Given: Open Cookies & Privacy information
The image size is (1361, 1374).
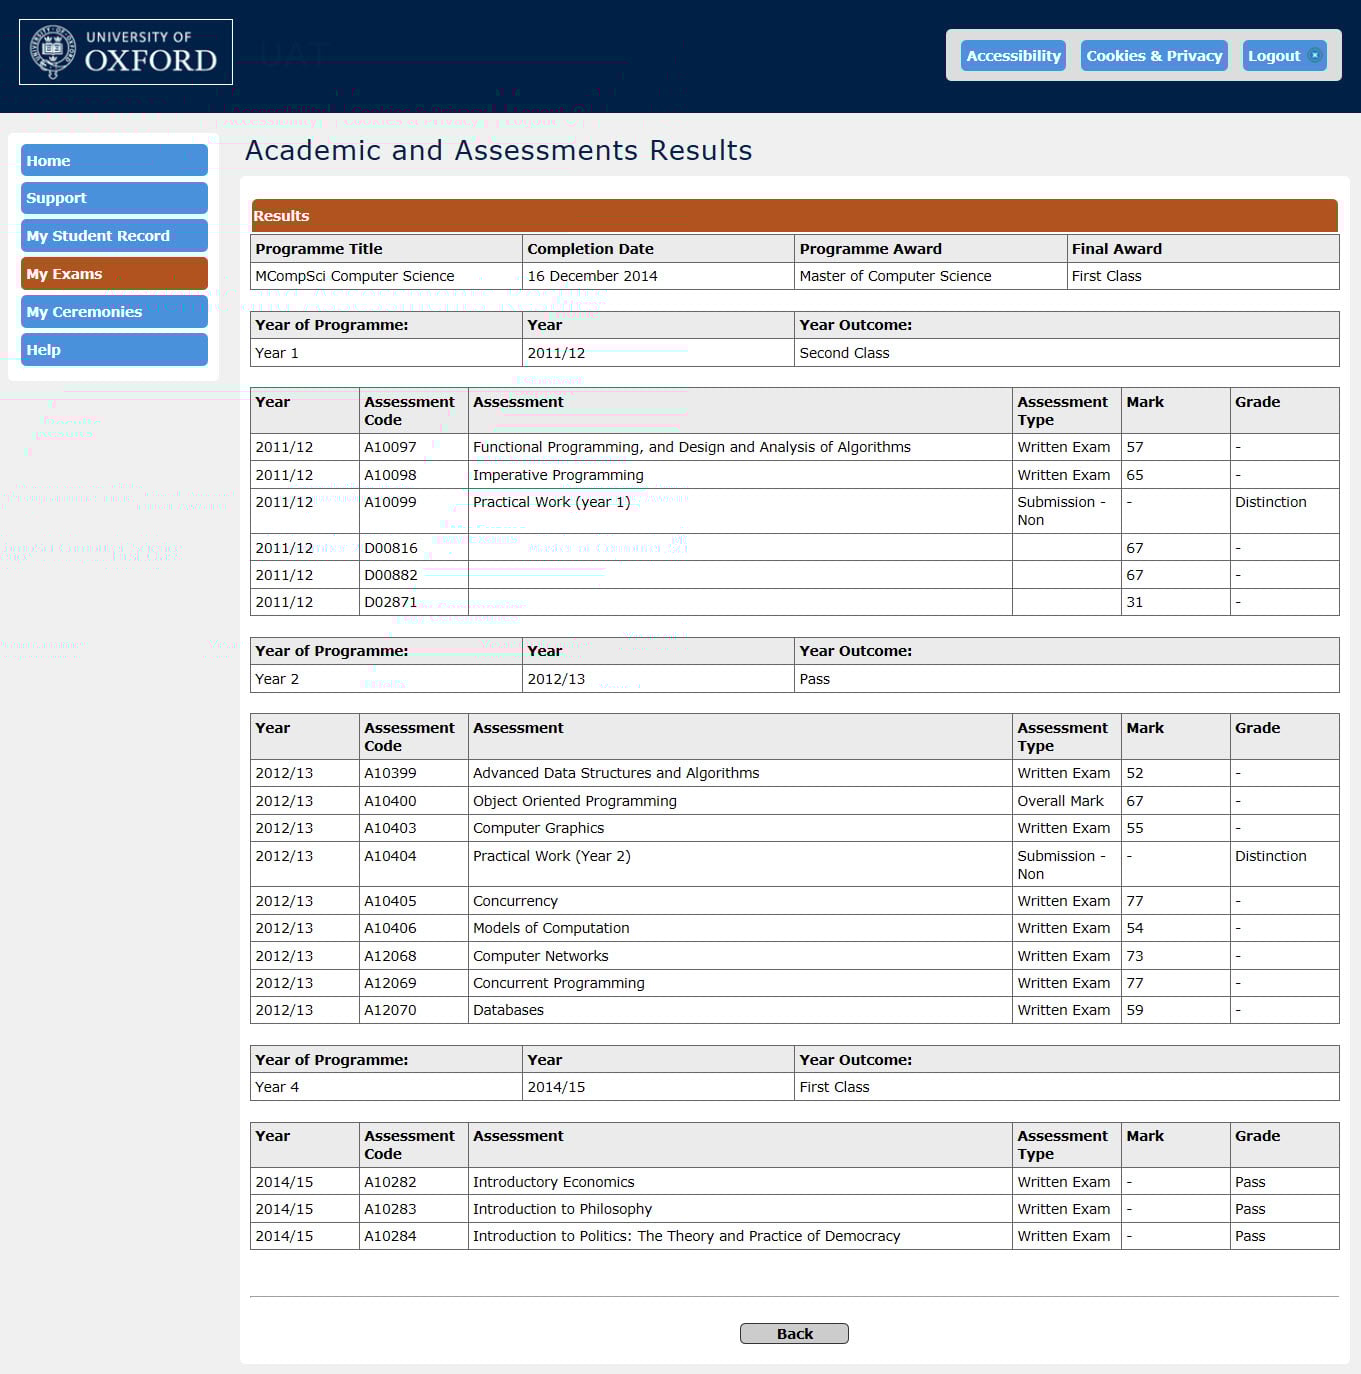Looking at the screenshot, I should pos(1154,56).
